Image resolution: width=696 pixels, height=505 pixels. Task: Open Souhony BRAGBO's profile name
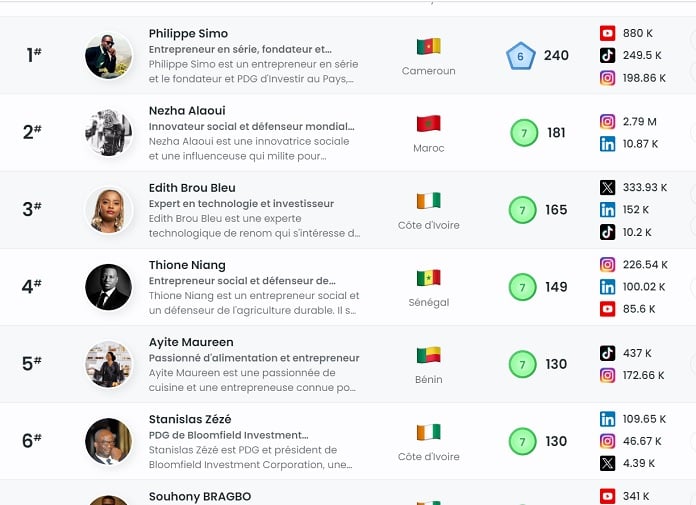[200, 497]
